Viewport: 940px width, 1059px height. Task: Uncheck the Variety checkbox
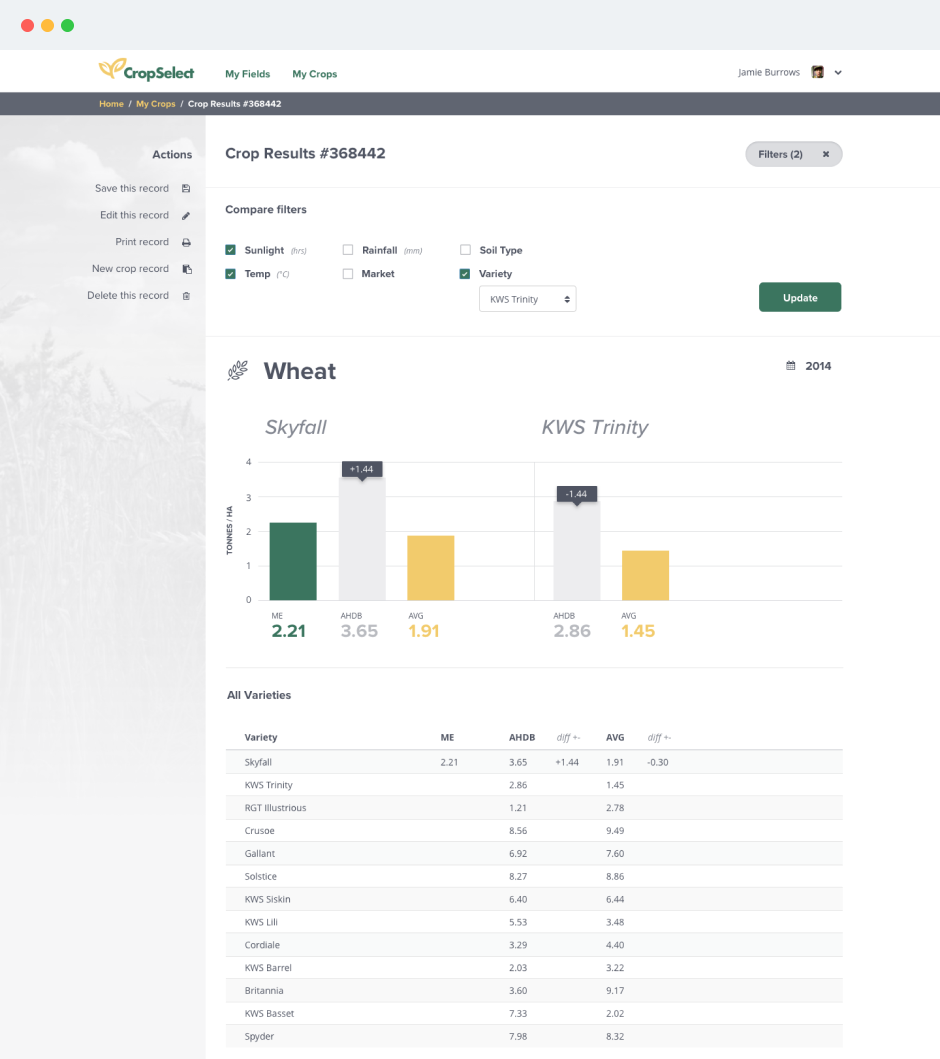pos(465,274)
